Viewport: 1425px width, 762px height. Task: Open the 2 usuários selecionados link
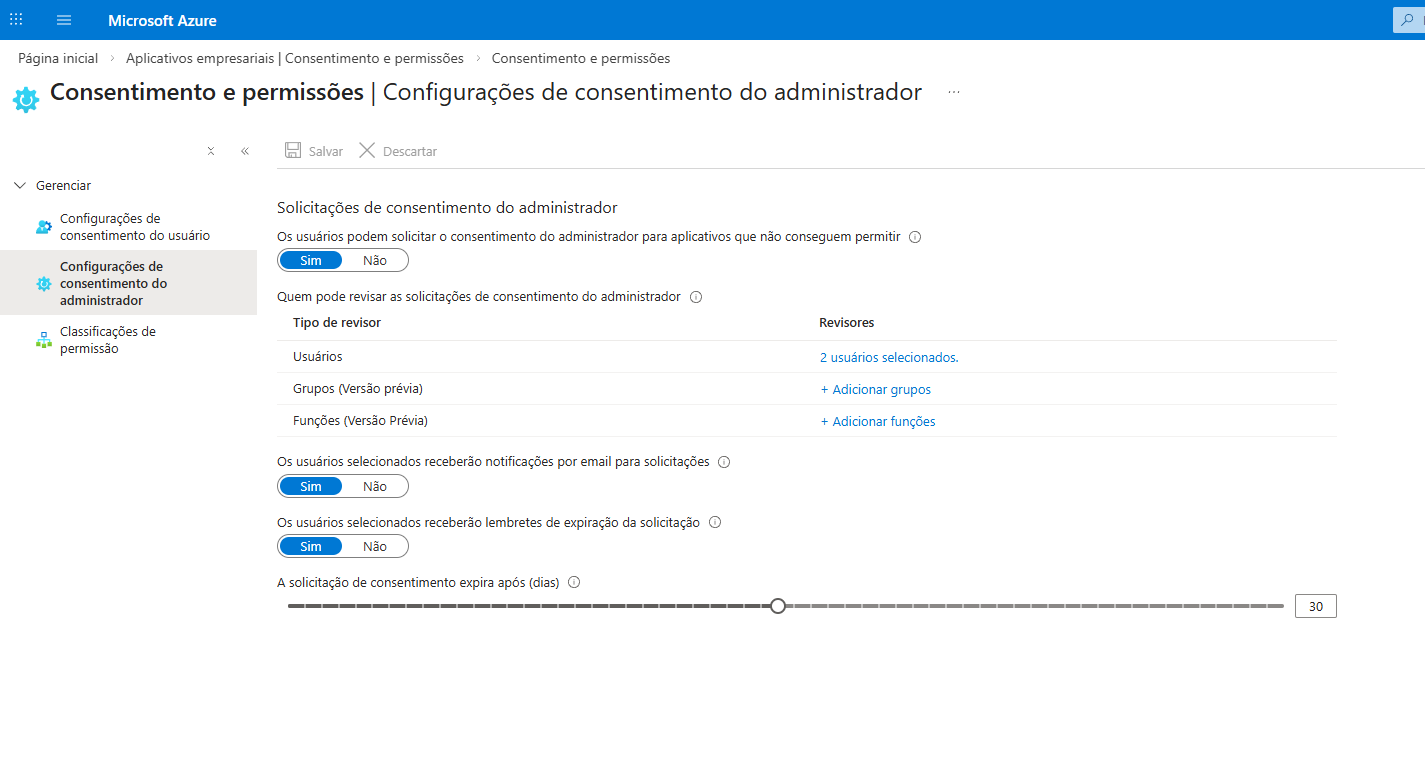(888, 356)
